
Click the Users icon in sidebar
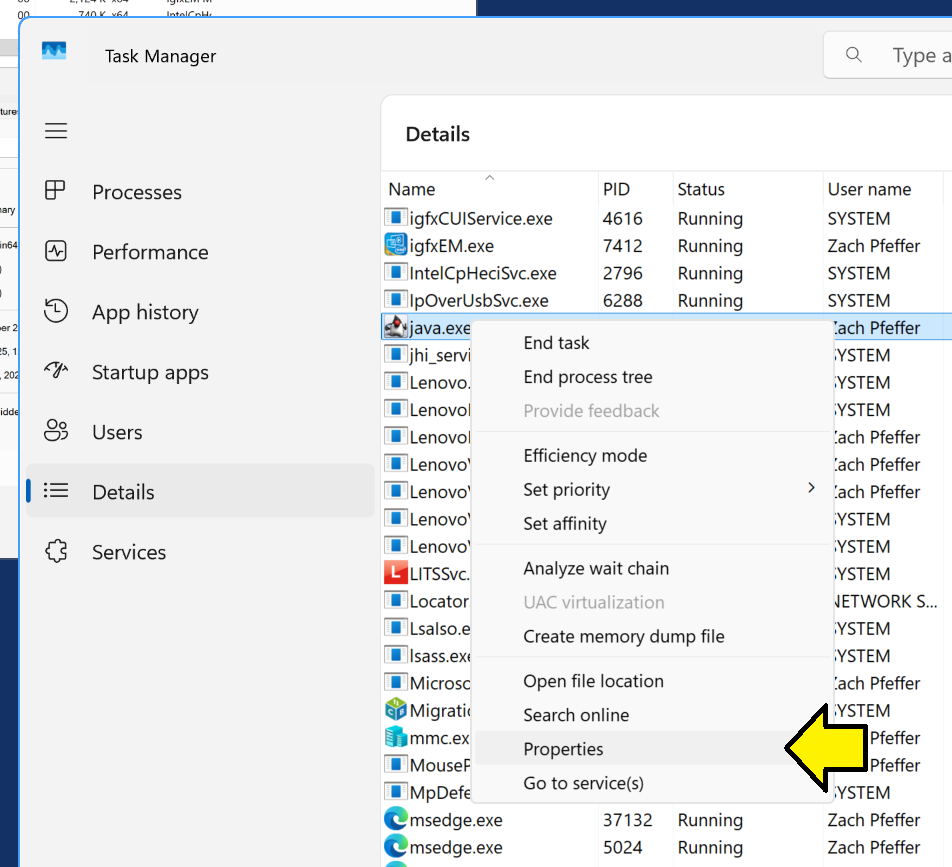(56, 432)
